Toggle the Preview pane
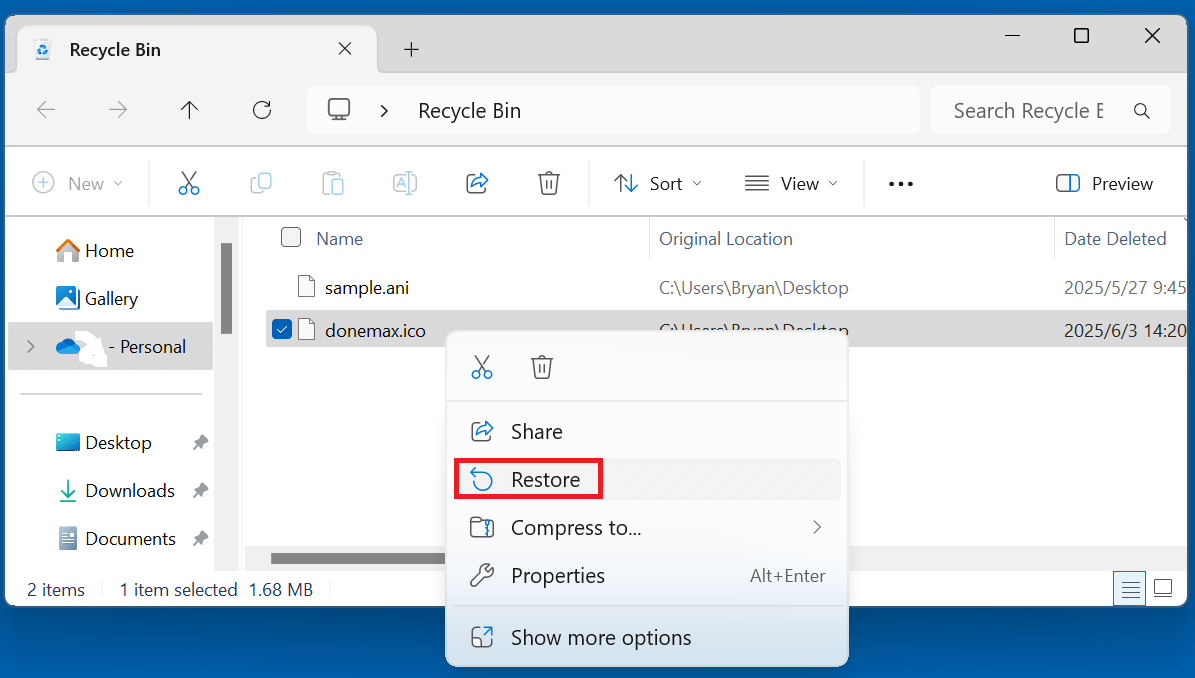 pos(1104,184)
